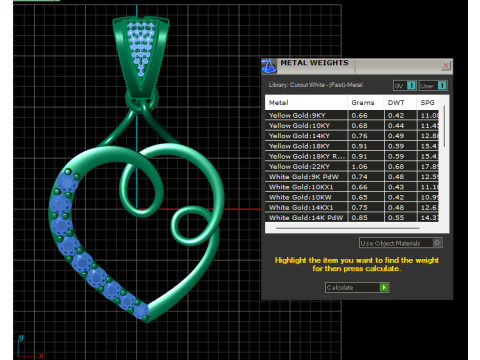Click the SPG column header
The height and width of the screenshot is (360, 480).
(x=428, y=103)
